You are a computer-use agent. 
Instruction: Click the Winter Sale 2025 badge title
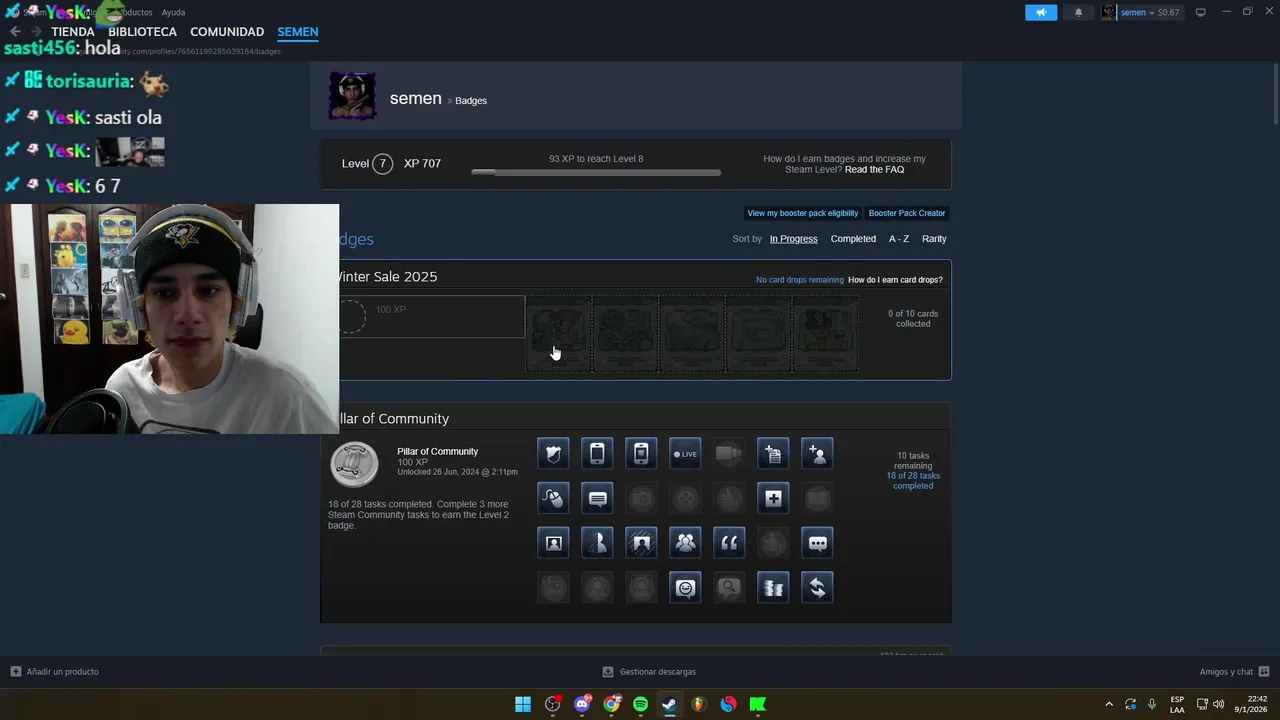[x=388, y=277]
